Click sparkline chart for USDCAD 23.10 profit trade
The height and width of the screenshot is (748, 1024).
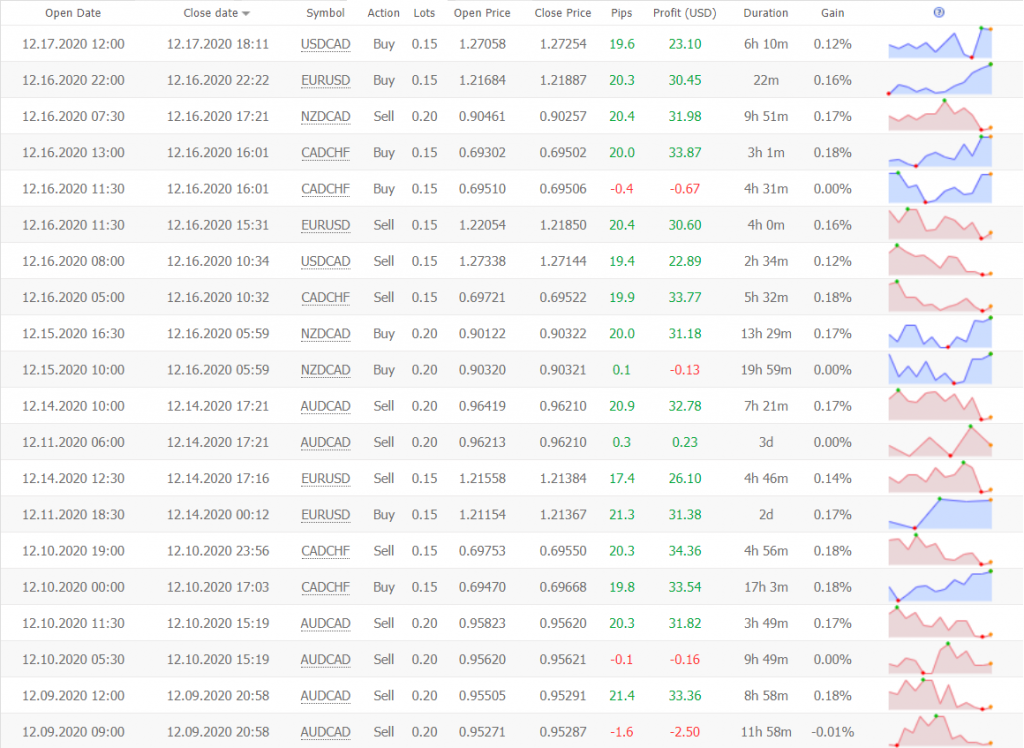click(940, 43)
